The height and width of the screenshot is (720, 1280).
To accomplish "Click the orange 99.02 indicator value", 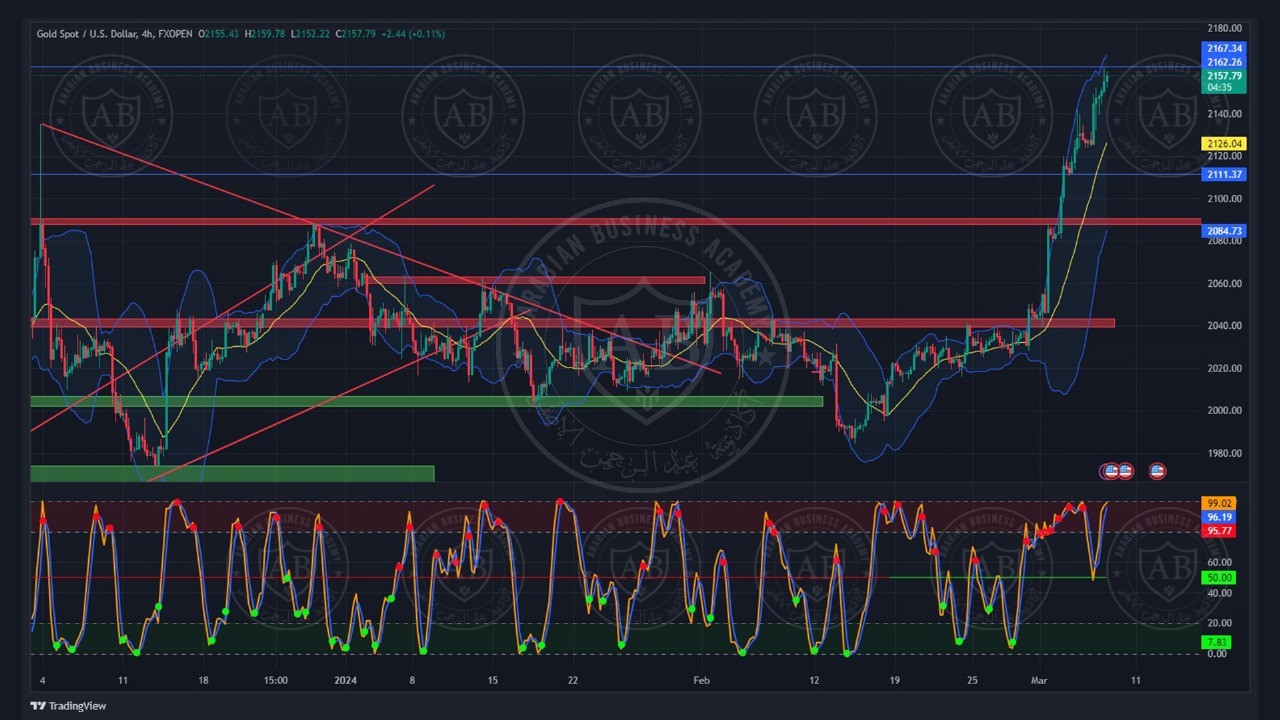I will (1220, 503).
